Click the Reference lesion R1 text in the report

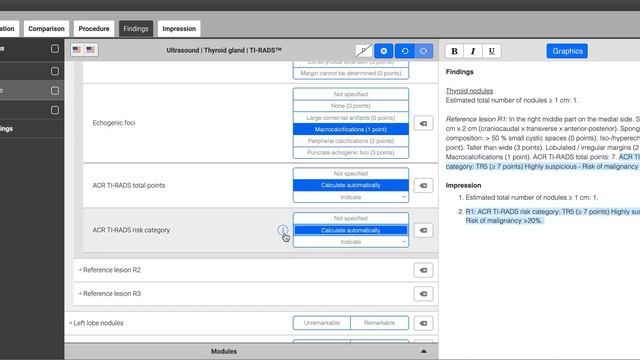(x=476, y=119)
